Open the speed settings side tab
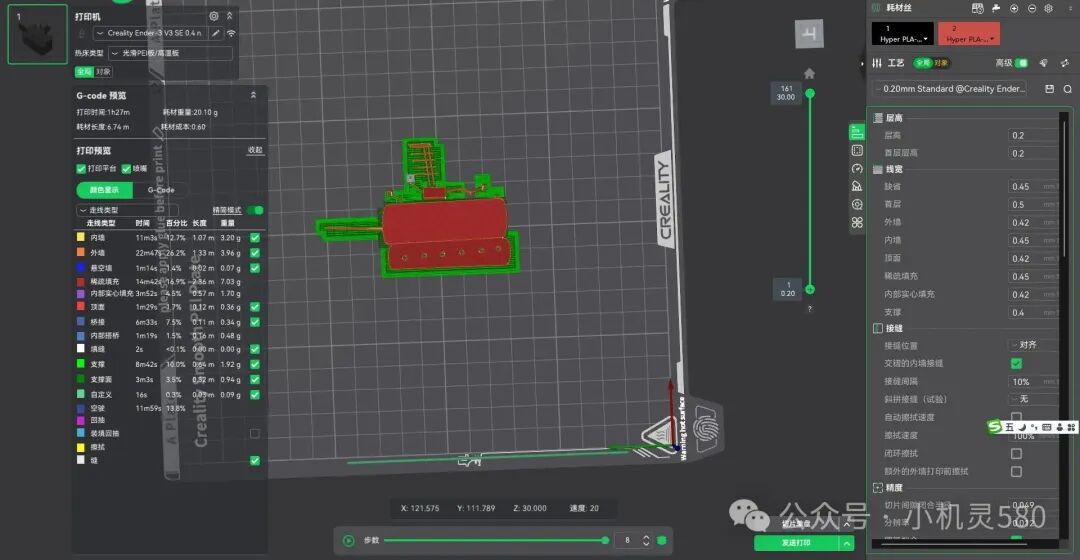Viewport: 1080px width, 560px height. pos(857,168)
